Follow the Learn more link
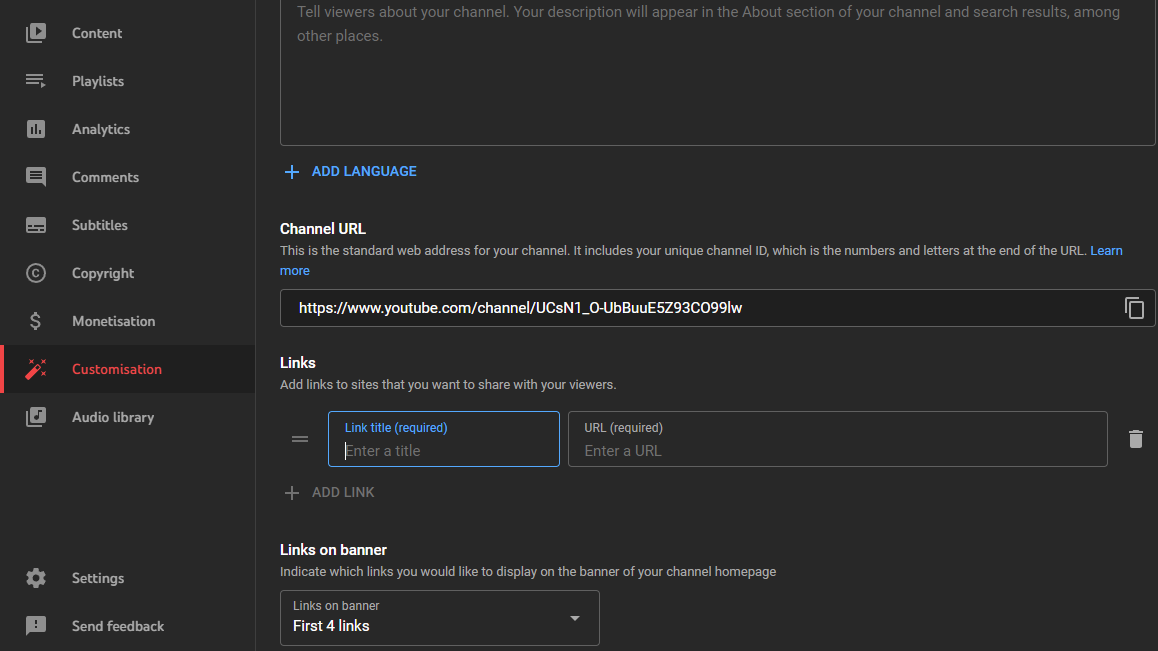The width and height of the screenshot is (1158, 651). 1106,250
